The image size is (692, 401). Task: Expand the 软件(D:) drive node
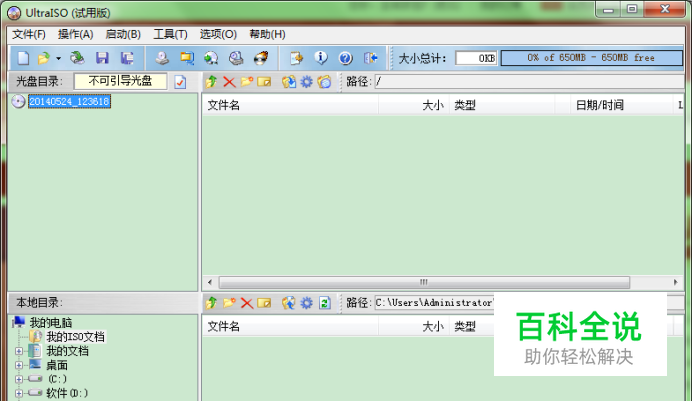pos(19,393)
